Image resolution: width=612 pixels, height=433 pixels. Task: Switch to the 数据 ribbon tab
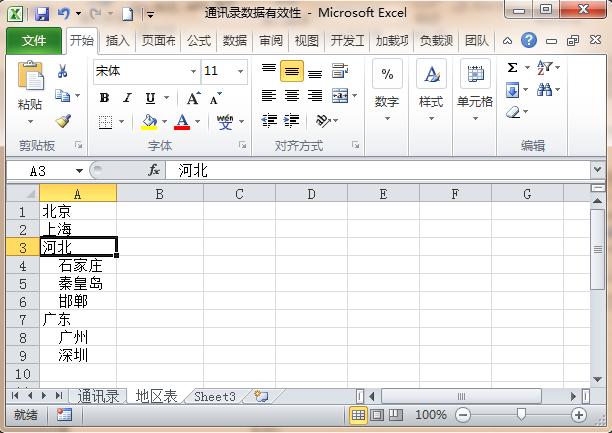click(x=235, y=41)
